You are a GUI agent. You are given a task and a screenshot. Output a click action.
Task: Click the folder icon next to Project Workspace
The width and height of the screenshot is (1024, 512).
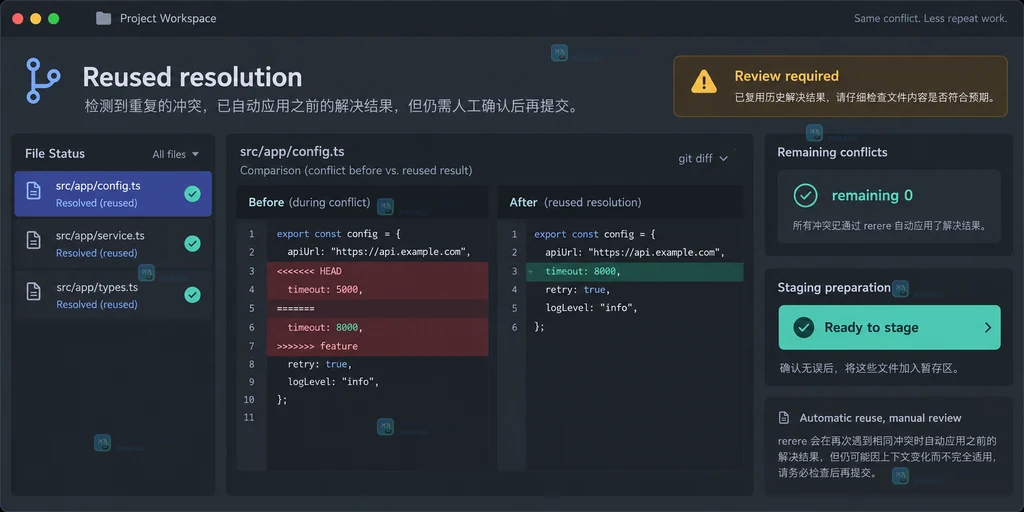(x=103, y=18)
